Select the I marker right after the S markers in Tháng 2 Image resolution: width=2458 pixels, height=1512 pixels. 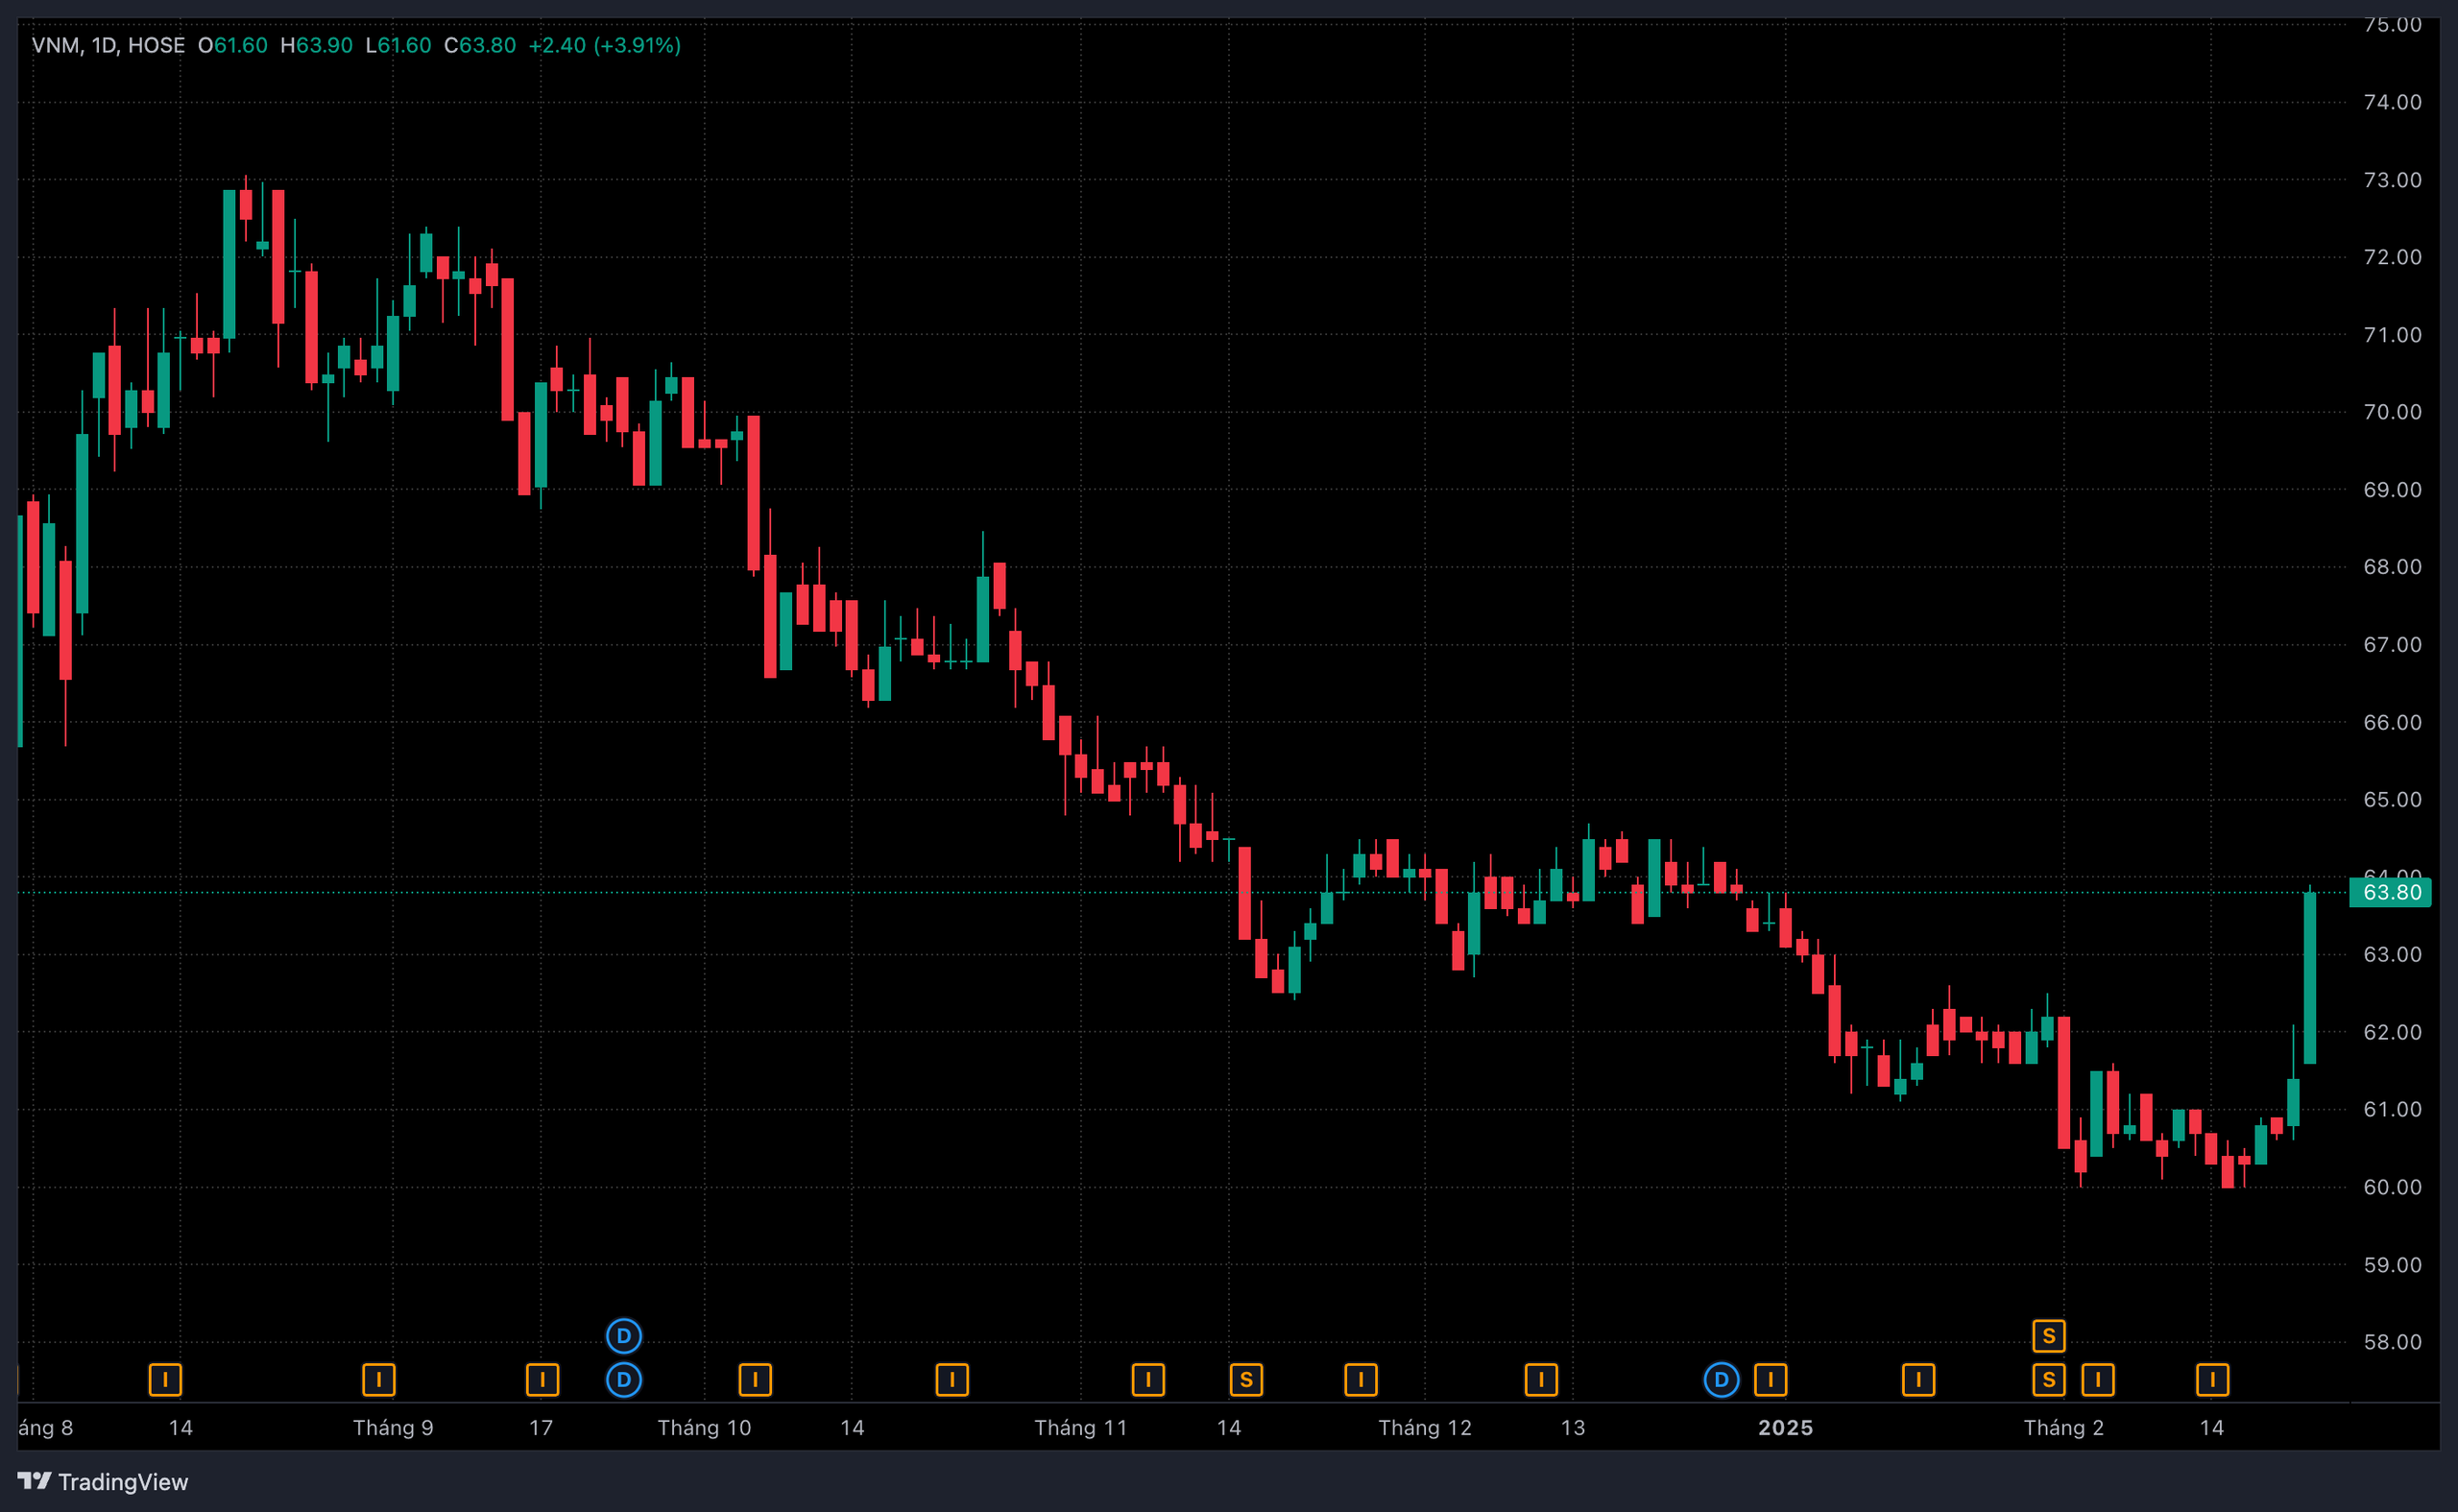2098,1380
